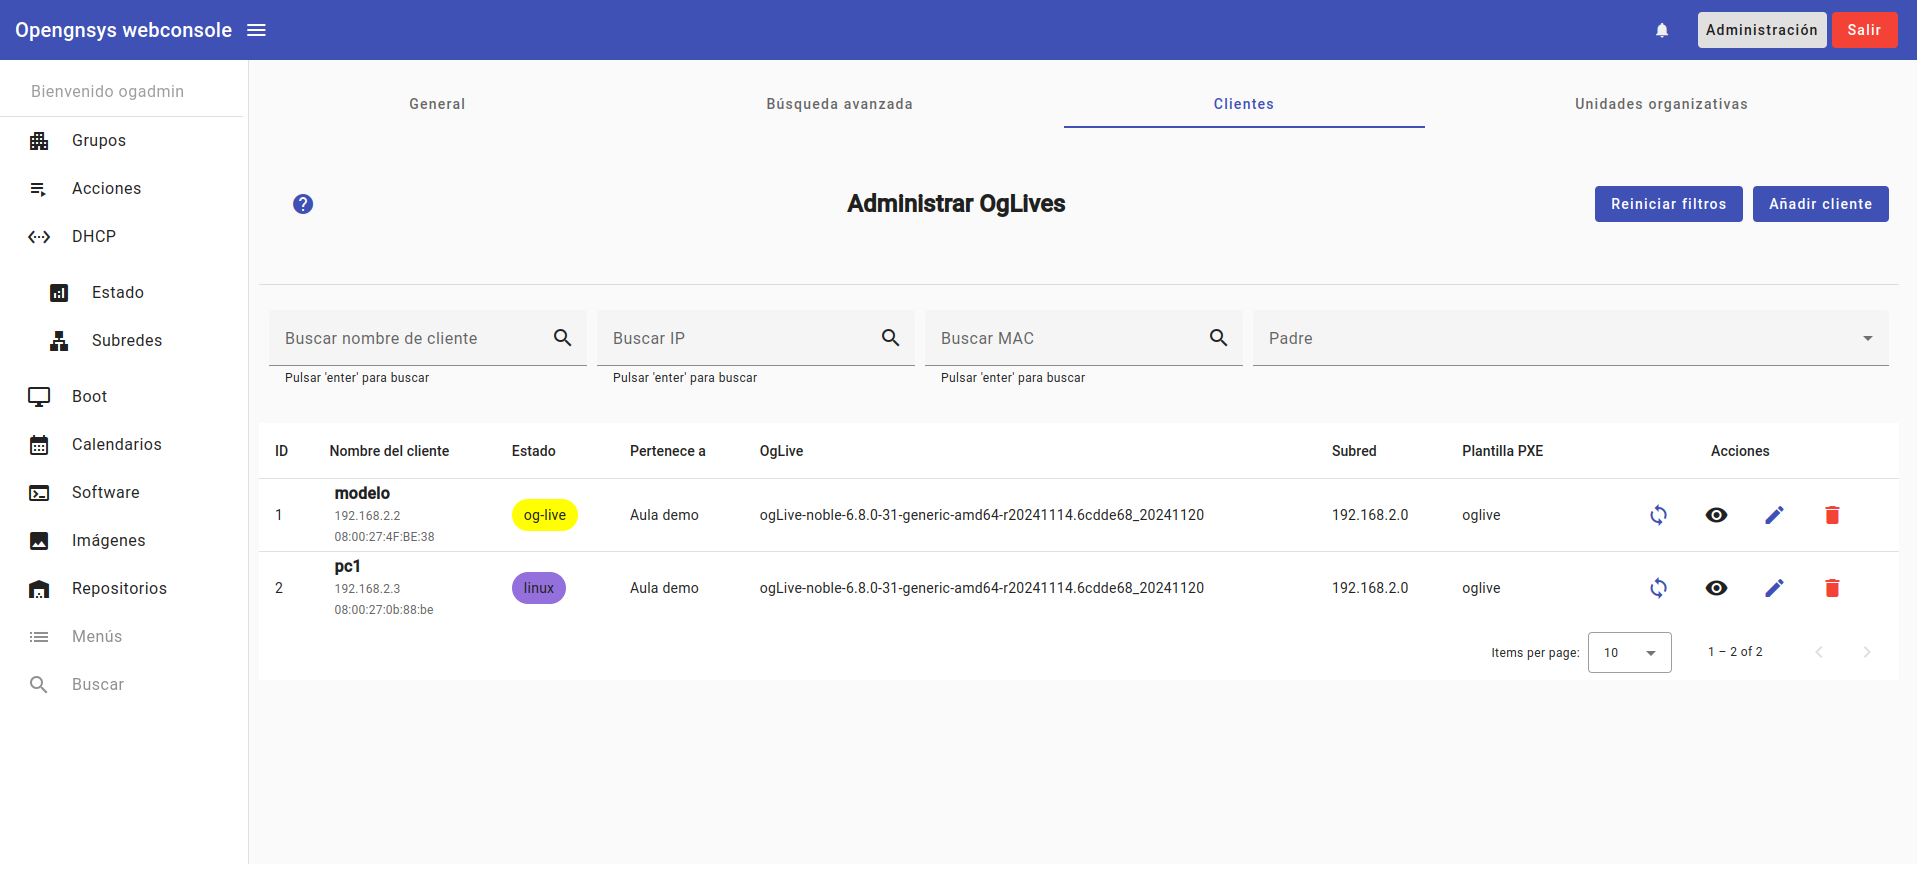View pc1 client details with eye icon
Screen dimensions: 1917x892
tap(1716, 588)
